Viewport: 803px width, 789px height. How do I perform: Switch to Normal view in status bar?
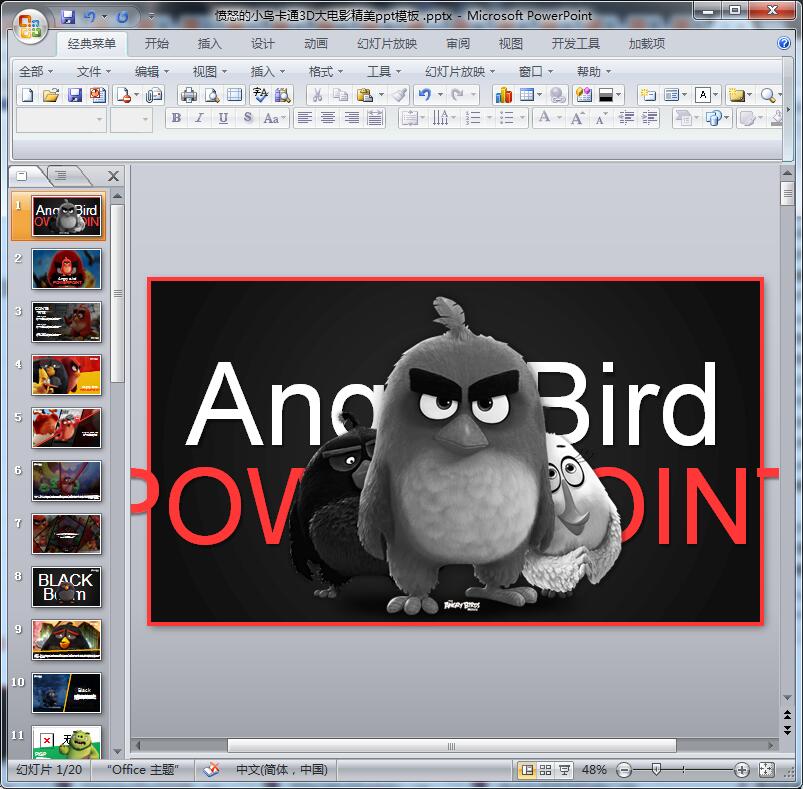pos(526,770)
